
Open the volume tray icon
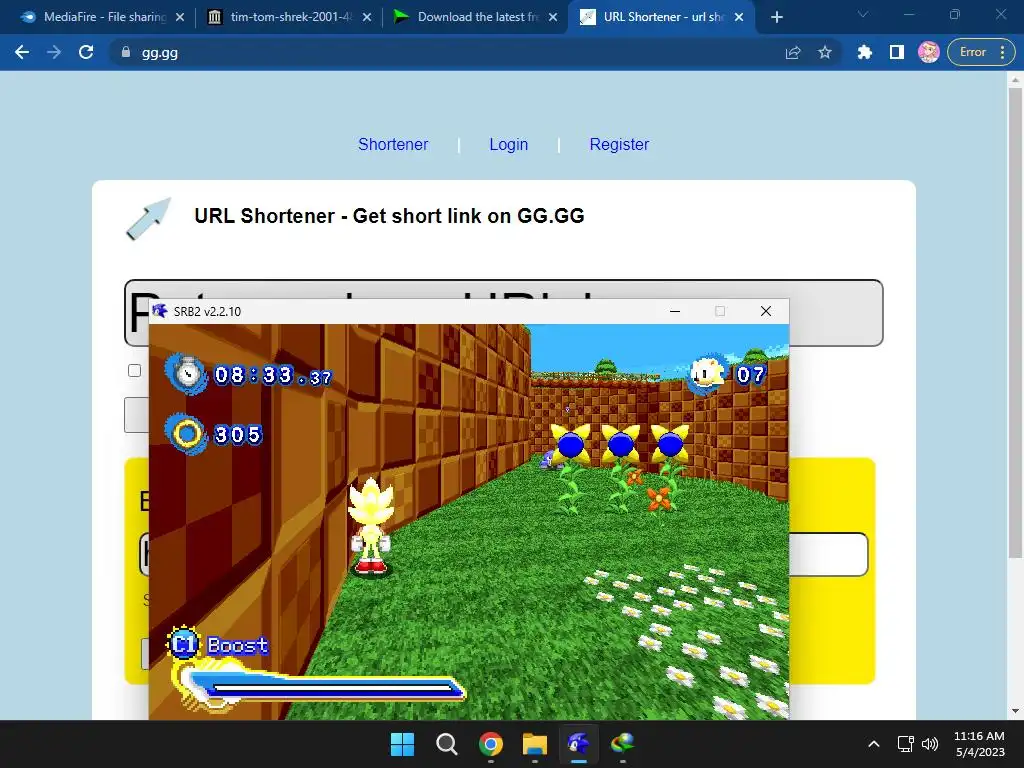pyautogui.click(x=930, y=744)
